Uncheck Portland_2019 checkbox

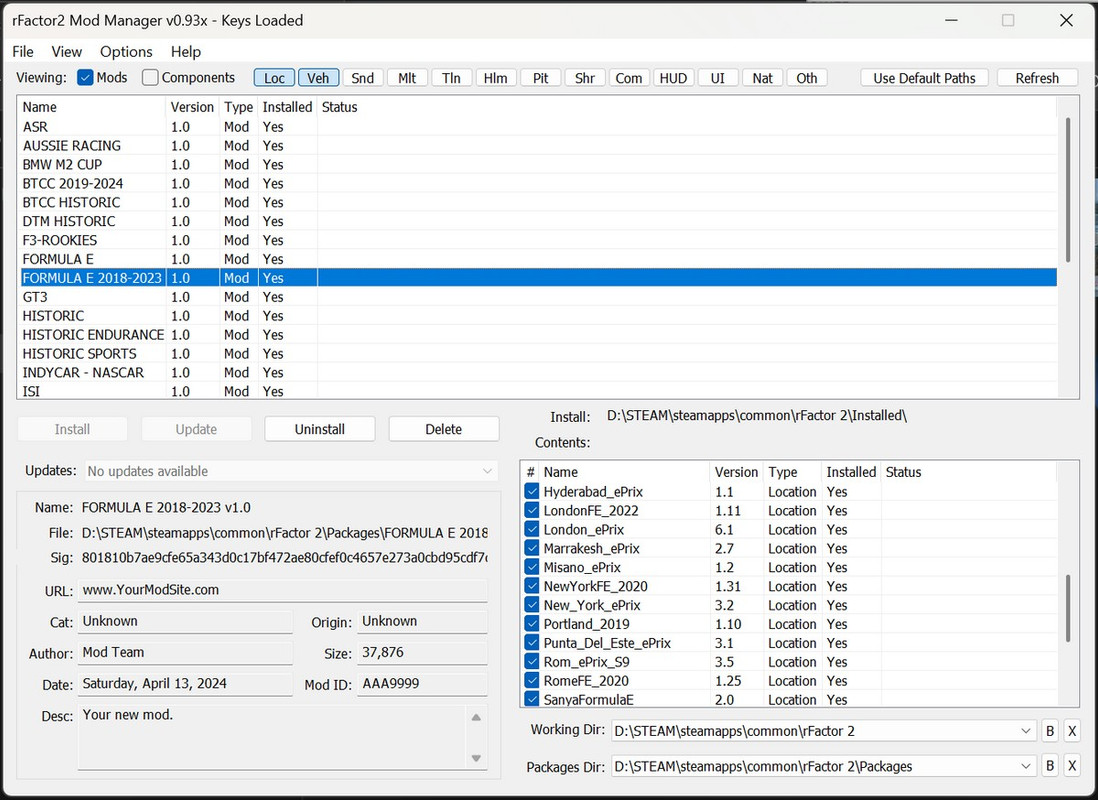pos(531,623)
